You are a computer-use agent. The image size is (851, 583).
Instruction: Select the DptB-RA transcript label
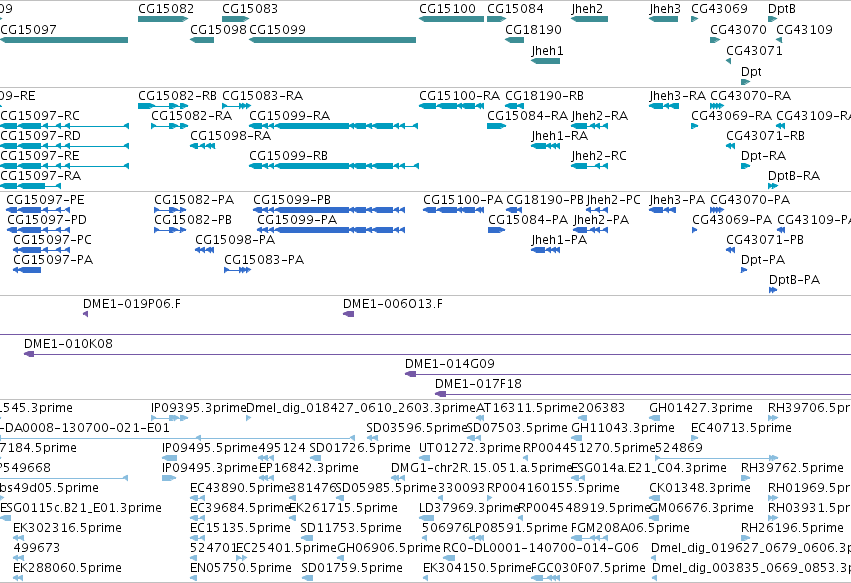pos(793,176)
